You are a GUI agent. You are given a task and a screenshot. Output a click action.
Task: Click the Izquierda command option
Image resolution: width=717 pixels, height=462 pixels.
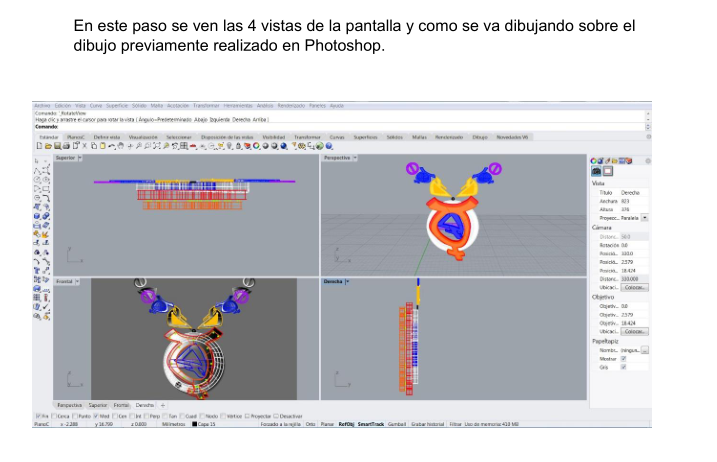point(219,119)
